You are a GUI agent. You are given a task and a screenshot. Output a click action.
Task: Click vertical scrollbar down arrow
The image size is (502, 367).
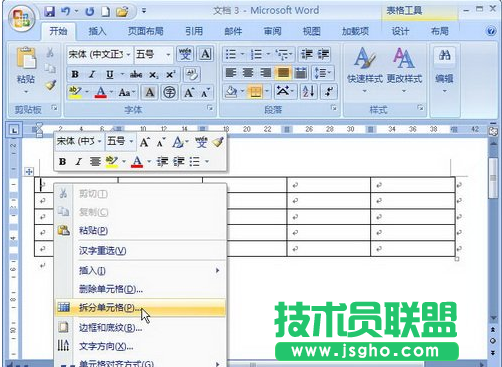point(493,318)
